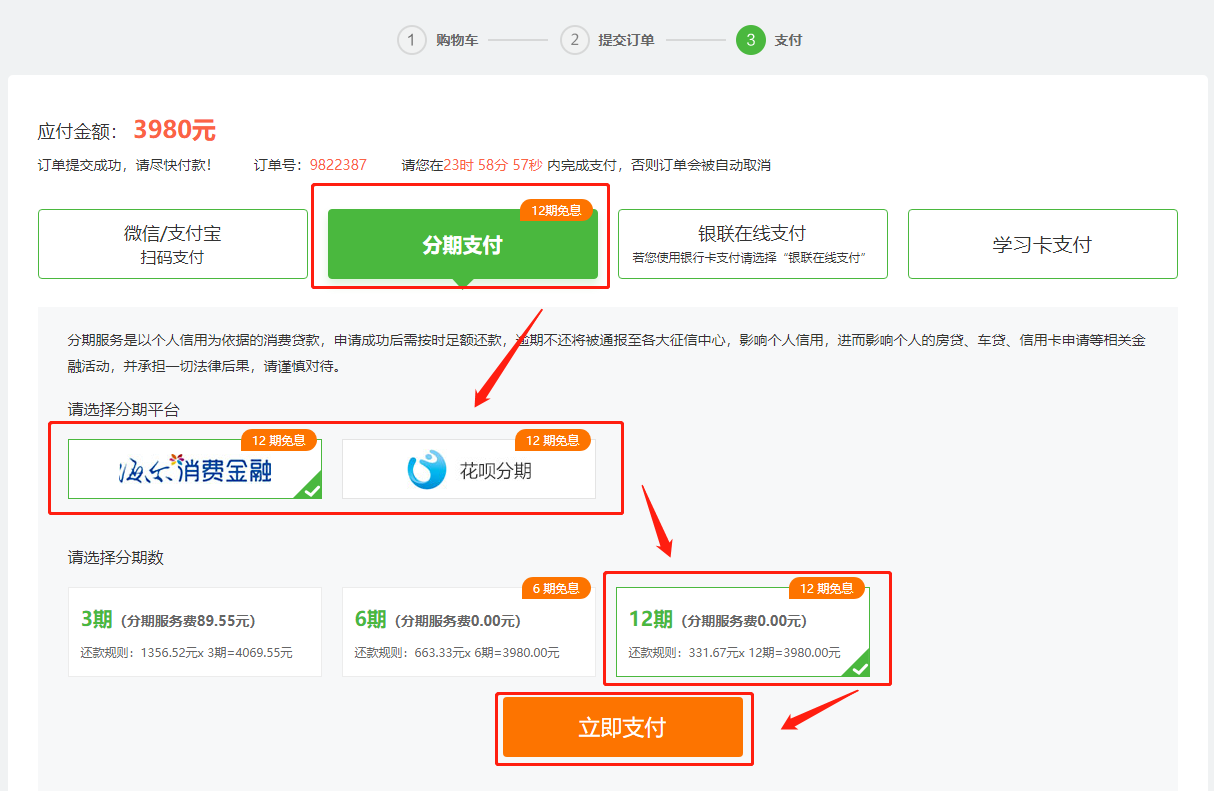The width and height of the screenshot is (1214, 791).
Task: Click the green step 3 支付 circle
Action: tap(750, 40)
